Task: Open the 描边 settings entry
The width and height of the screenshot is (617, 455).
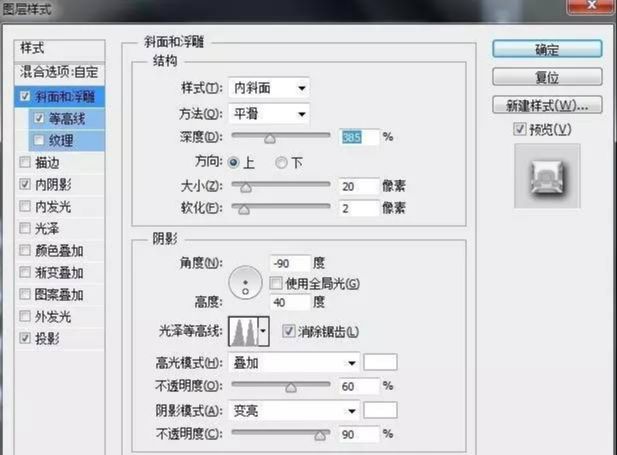Action: click(x=47, y=162)
